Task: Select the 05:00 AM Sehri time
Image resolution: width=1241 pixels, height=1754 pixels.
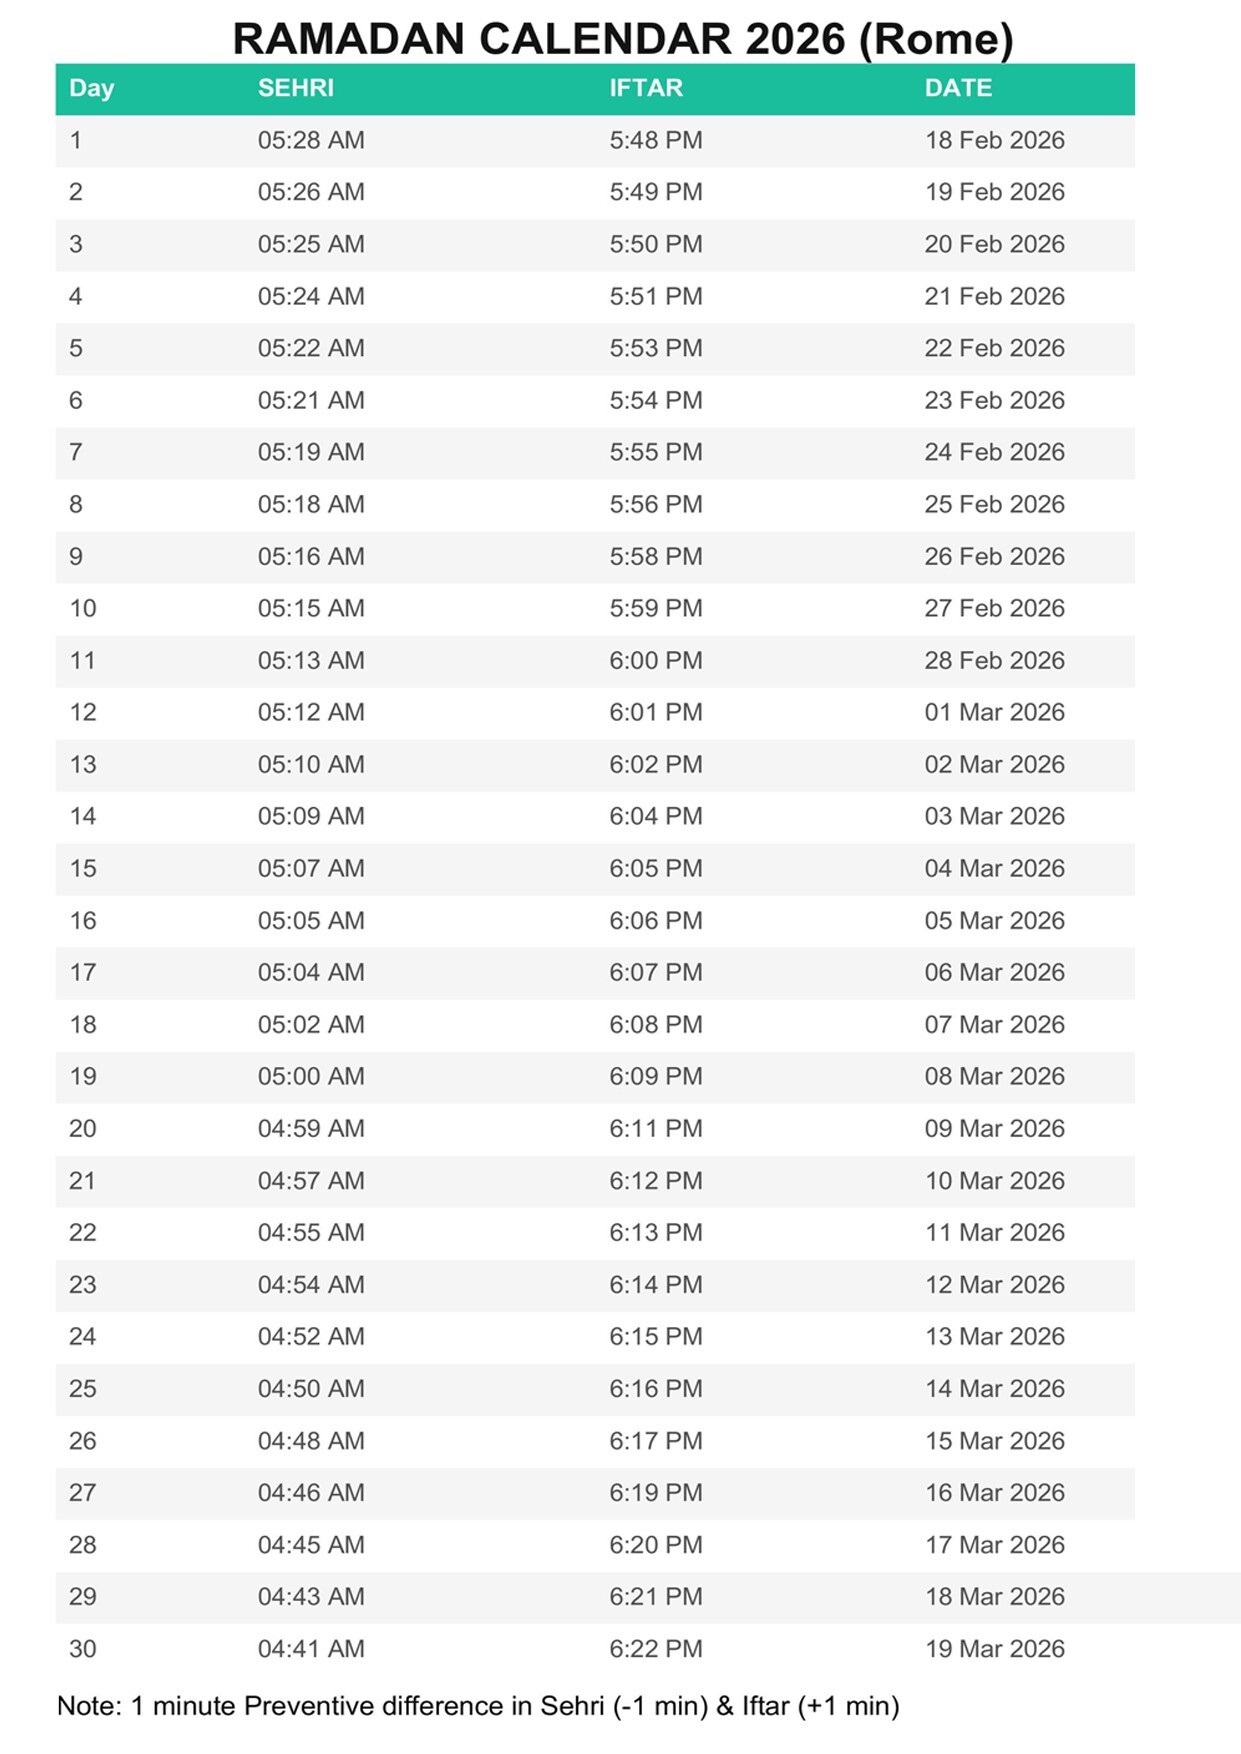Action: [311, 1076]
